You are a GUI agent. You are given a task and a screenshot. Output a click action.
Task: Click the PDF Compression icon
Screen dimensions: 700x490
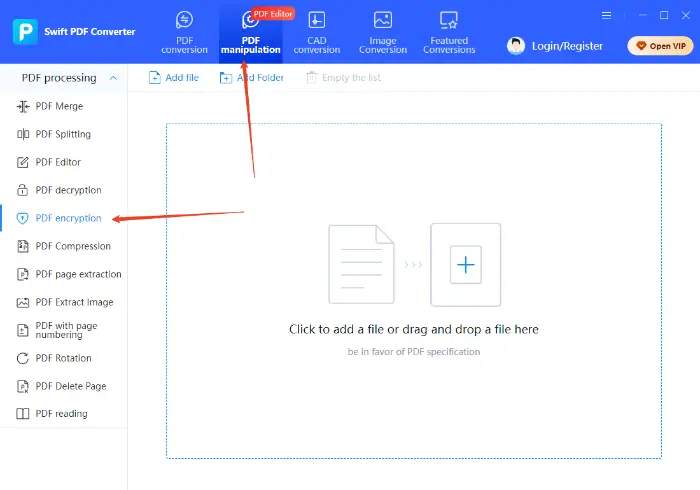coord(23,246)
